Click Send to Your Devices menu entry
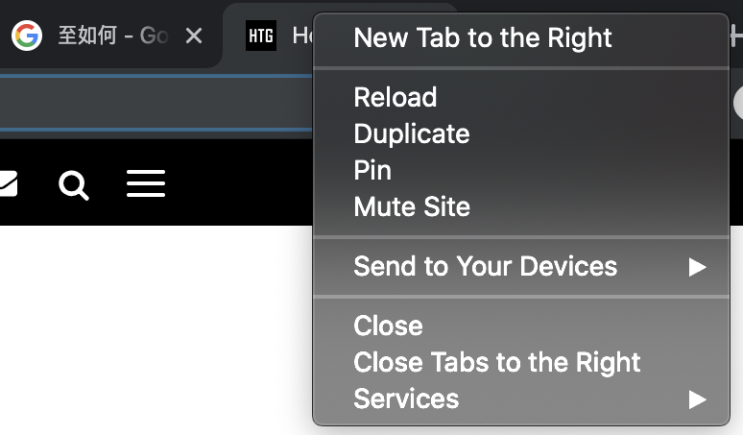 click(x=485, y=267)
